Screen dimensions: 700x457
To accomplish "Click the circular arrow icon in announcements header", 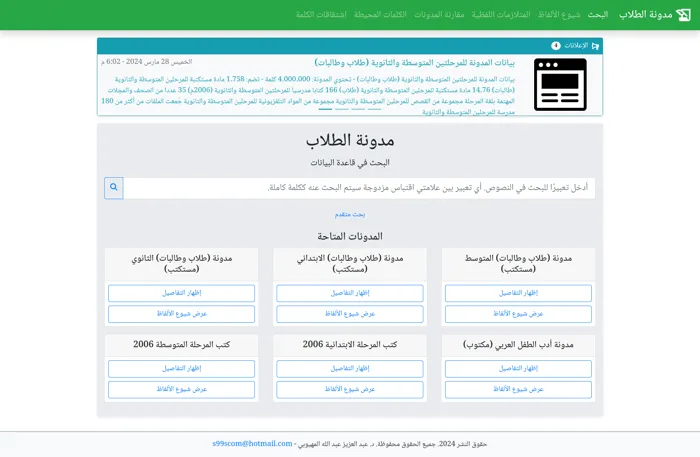I will pos(556,46).
